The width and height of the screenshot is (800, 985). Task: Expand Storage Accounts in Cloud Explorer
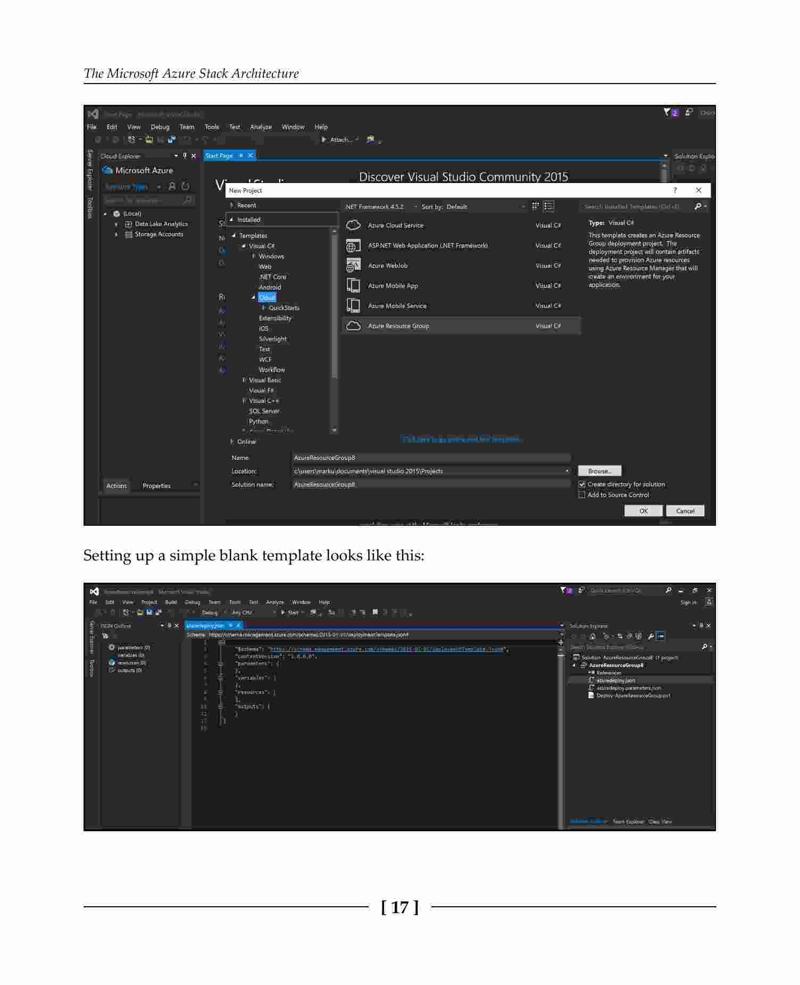coord(116,235)
